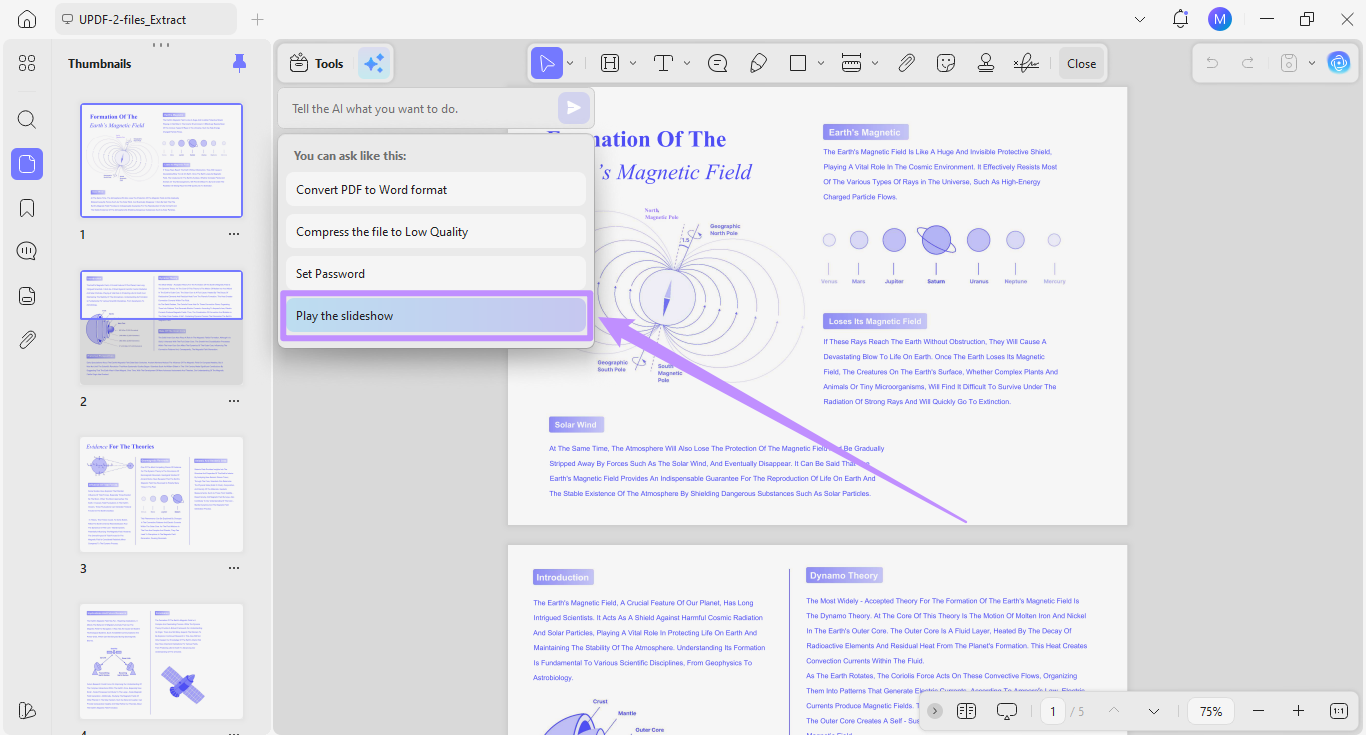This screenshot has width=1366, height=735.
Task: Send the AI prompt with the arrow button
Action: click(x=573, y=108)
